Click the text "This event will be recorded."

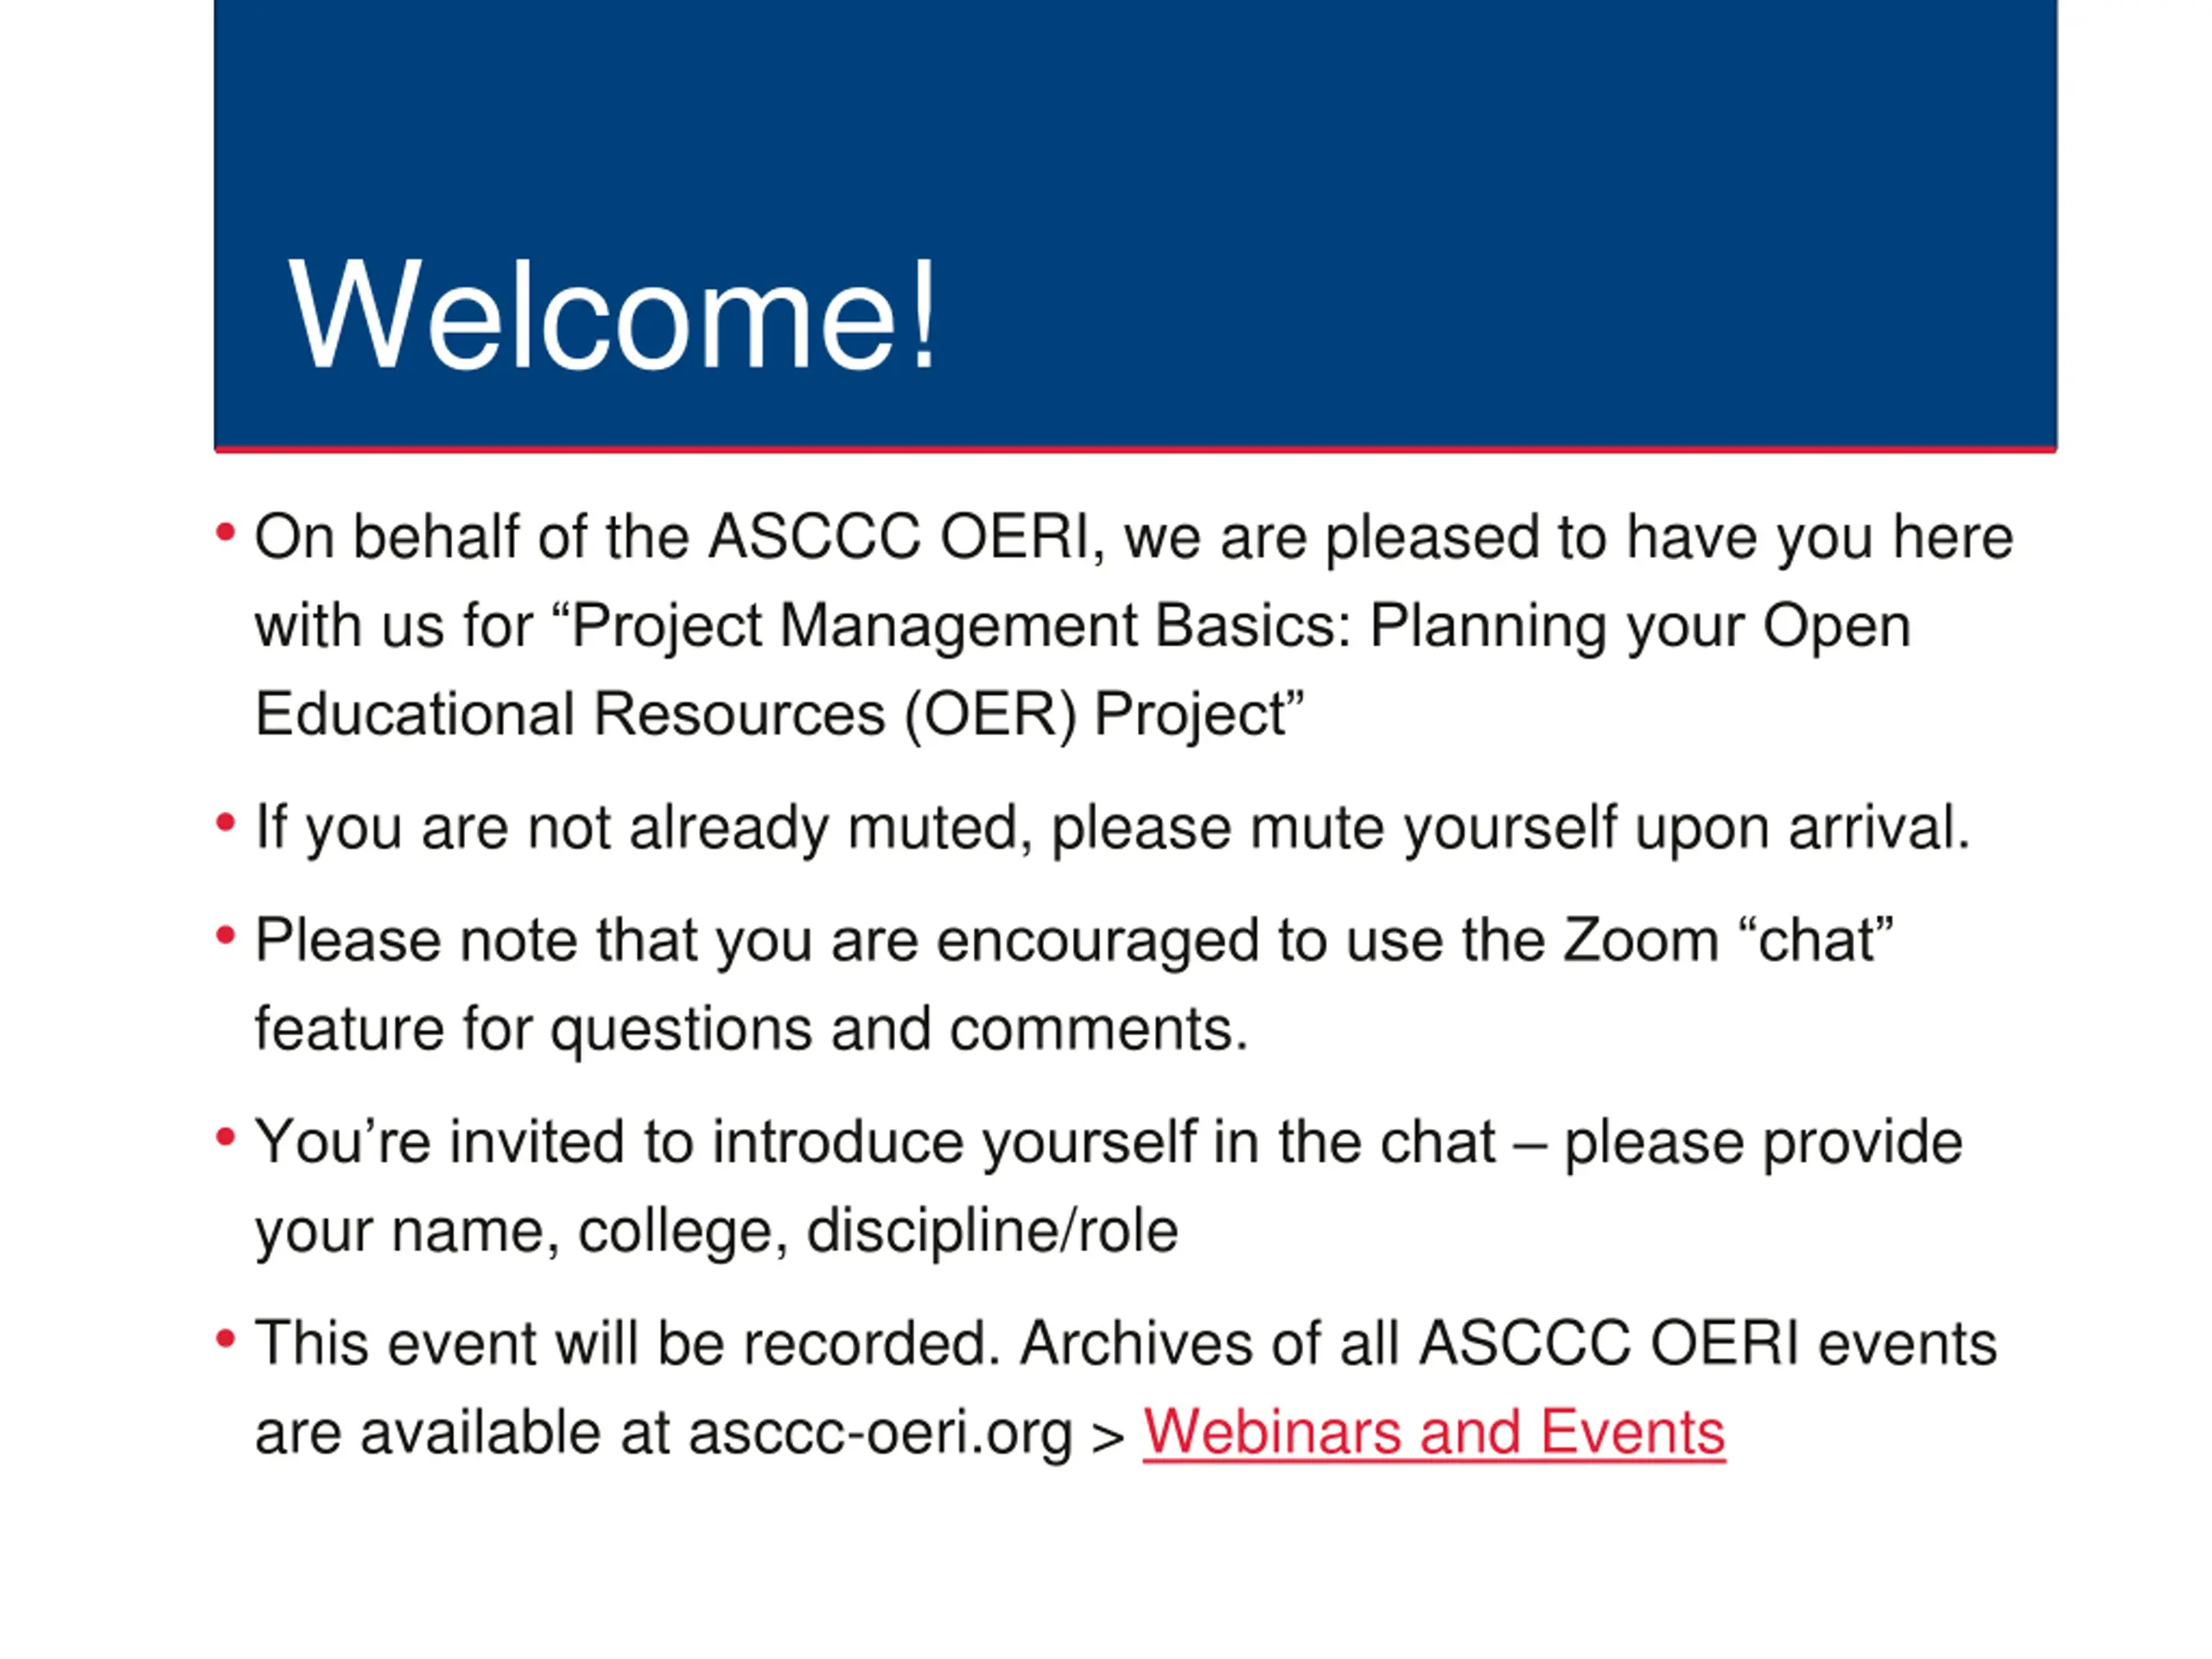click(x=627, y=1343)
